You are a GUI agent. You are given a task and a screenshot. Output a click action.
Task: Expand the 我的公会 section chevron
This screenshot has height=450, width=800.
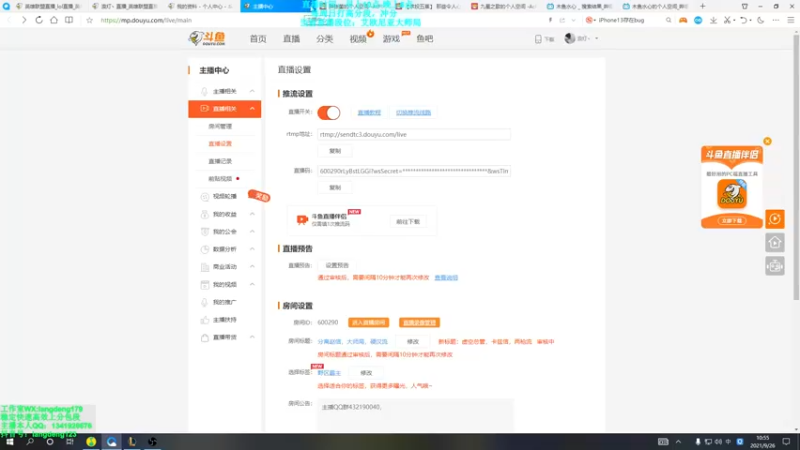[x=252, y=232]
